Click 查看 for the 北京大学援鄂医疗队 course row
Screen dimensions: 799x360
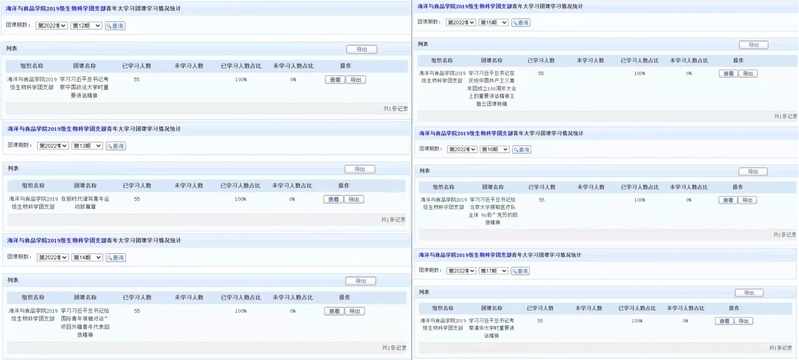[x=728, y=200]
